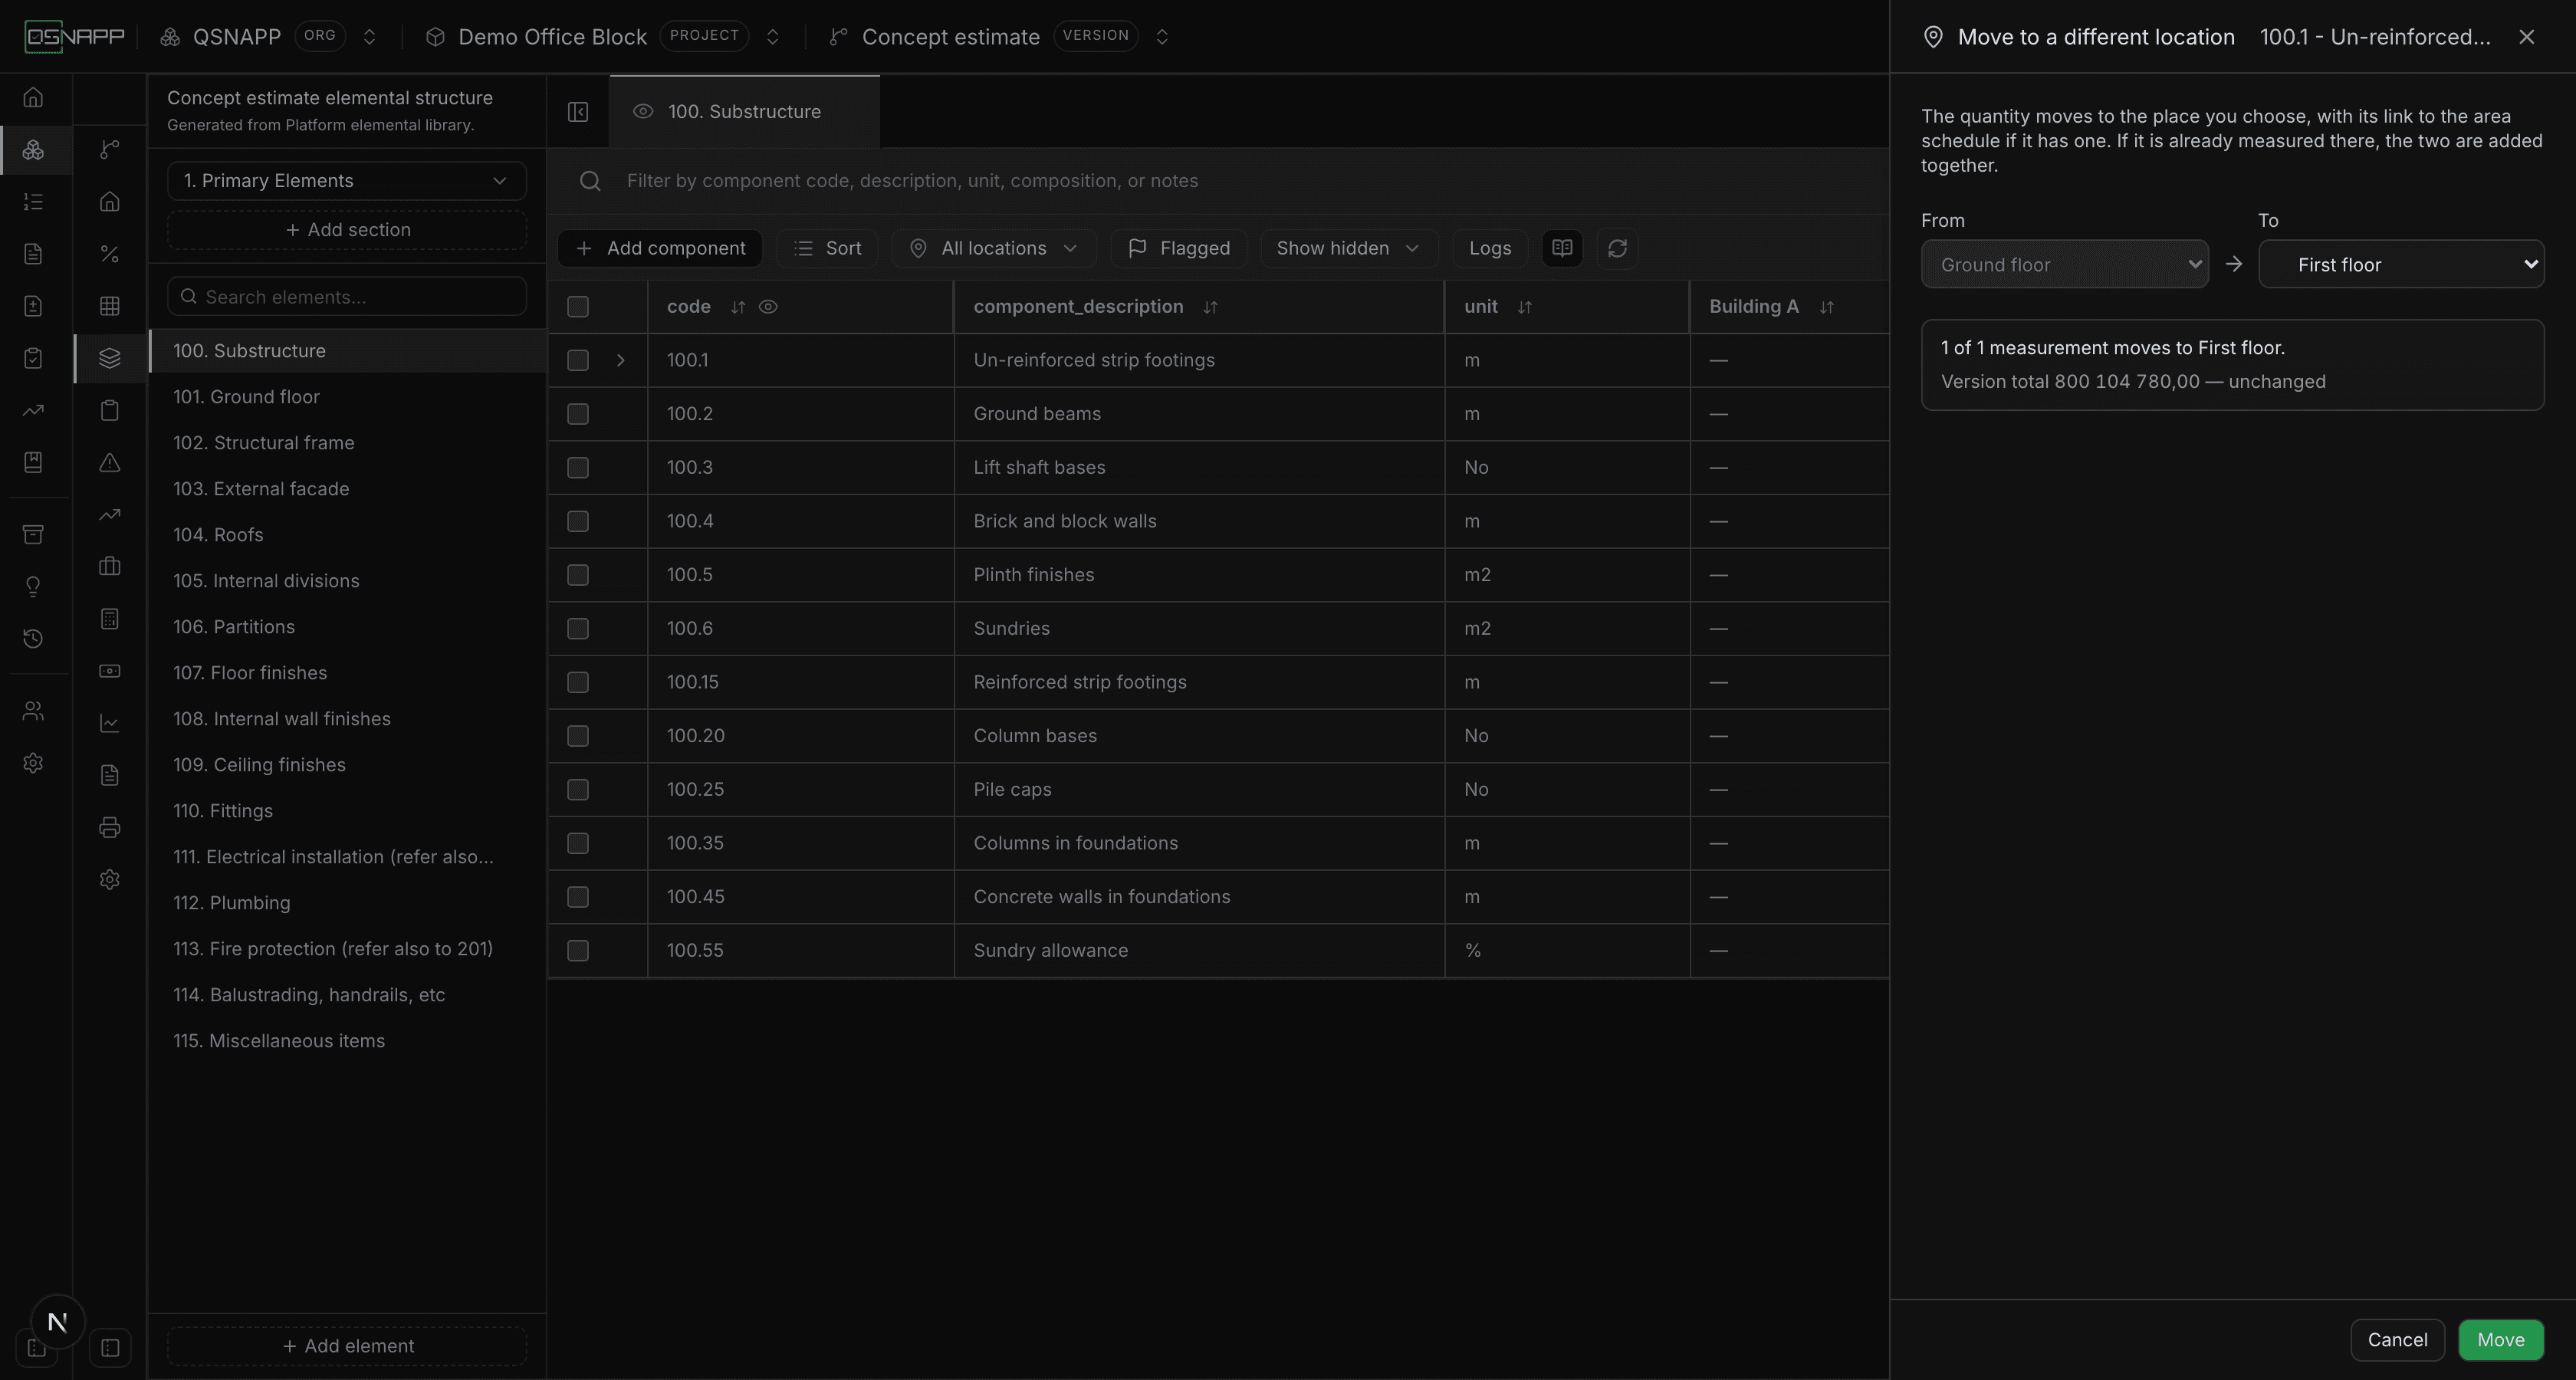The width and height of the screenshot is (2576, 1380).
Task: Check the box for row 100.5 Plinth finishes
Action: (x=578, y=575)
